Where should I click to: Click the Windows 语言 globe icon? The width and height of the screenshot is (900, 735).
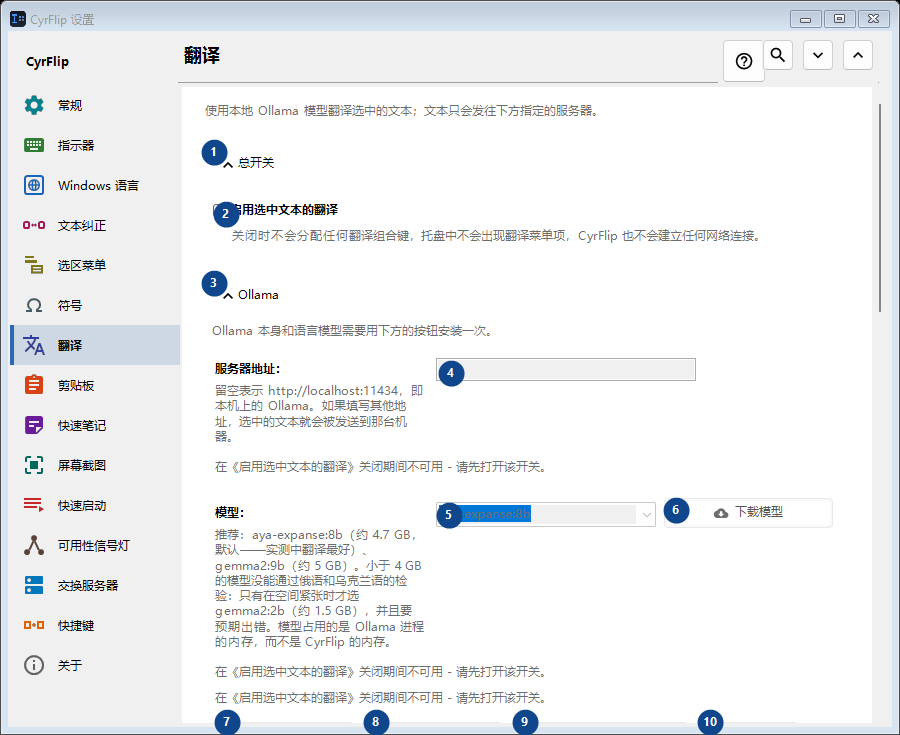[34, 185]
